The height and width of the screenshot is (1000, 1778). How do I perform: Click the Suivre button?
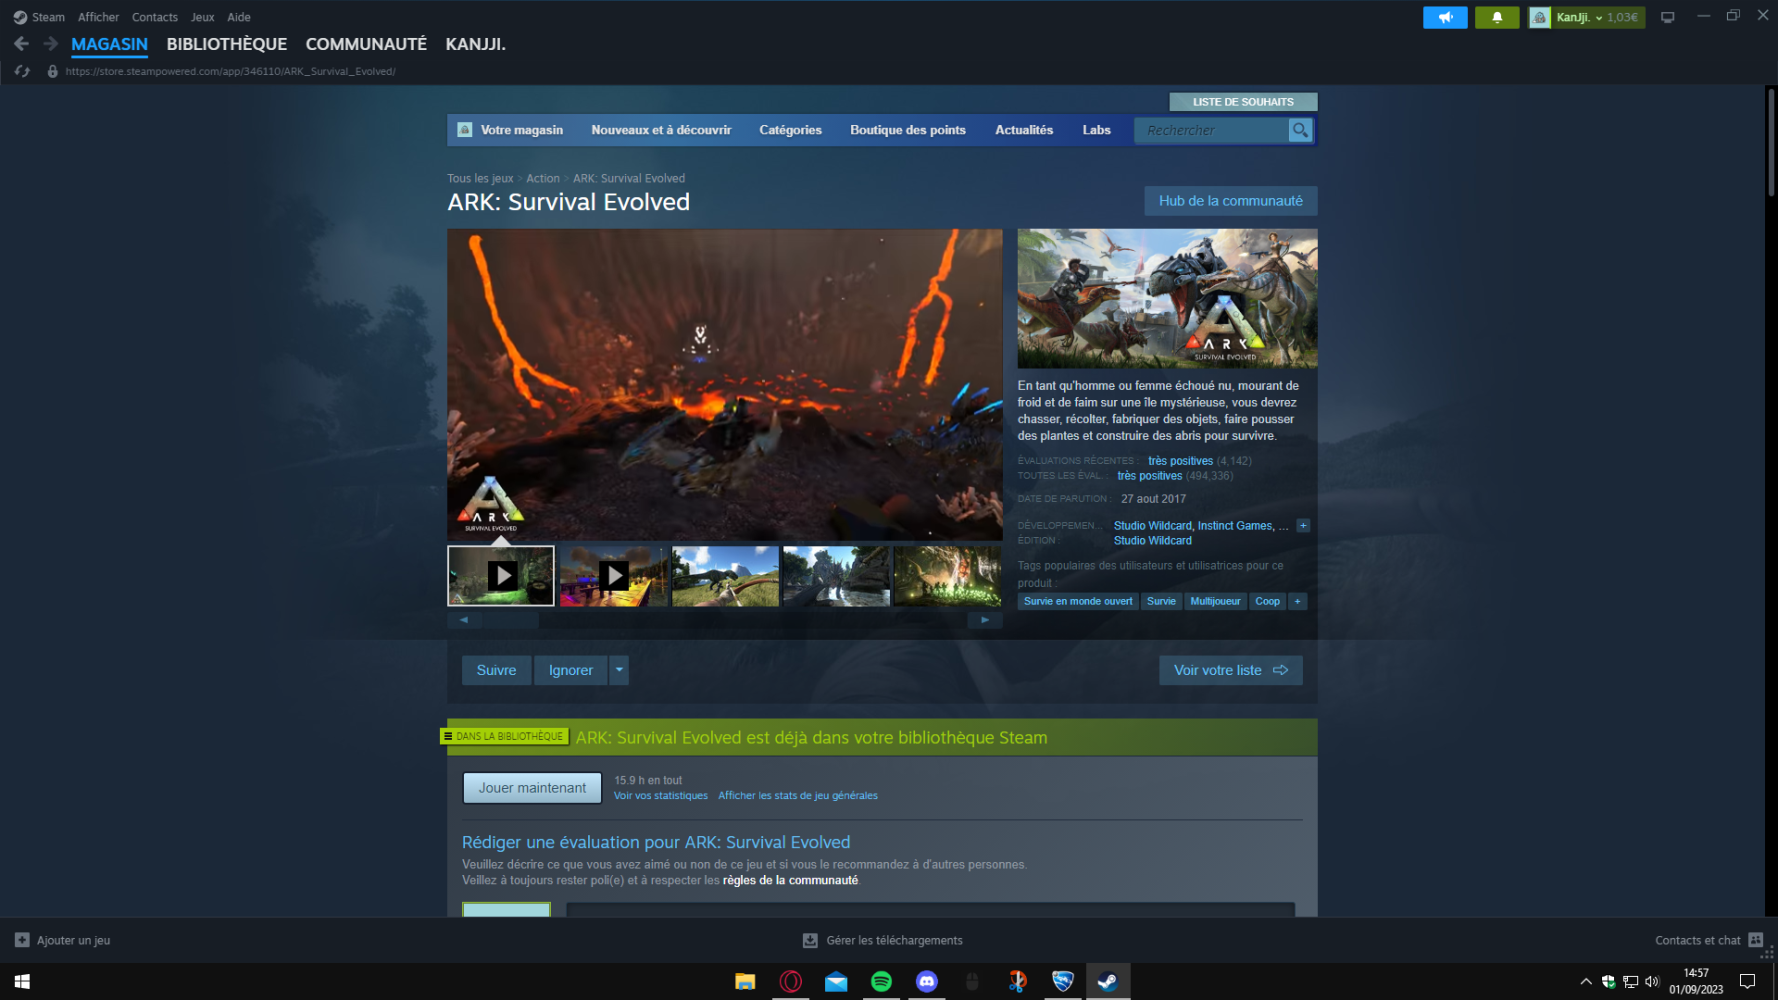click(x=497, y=670)
